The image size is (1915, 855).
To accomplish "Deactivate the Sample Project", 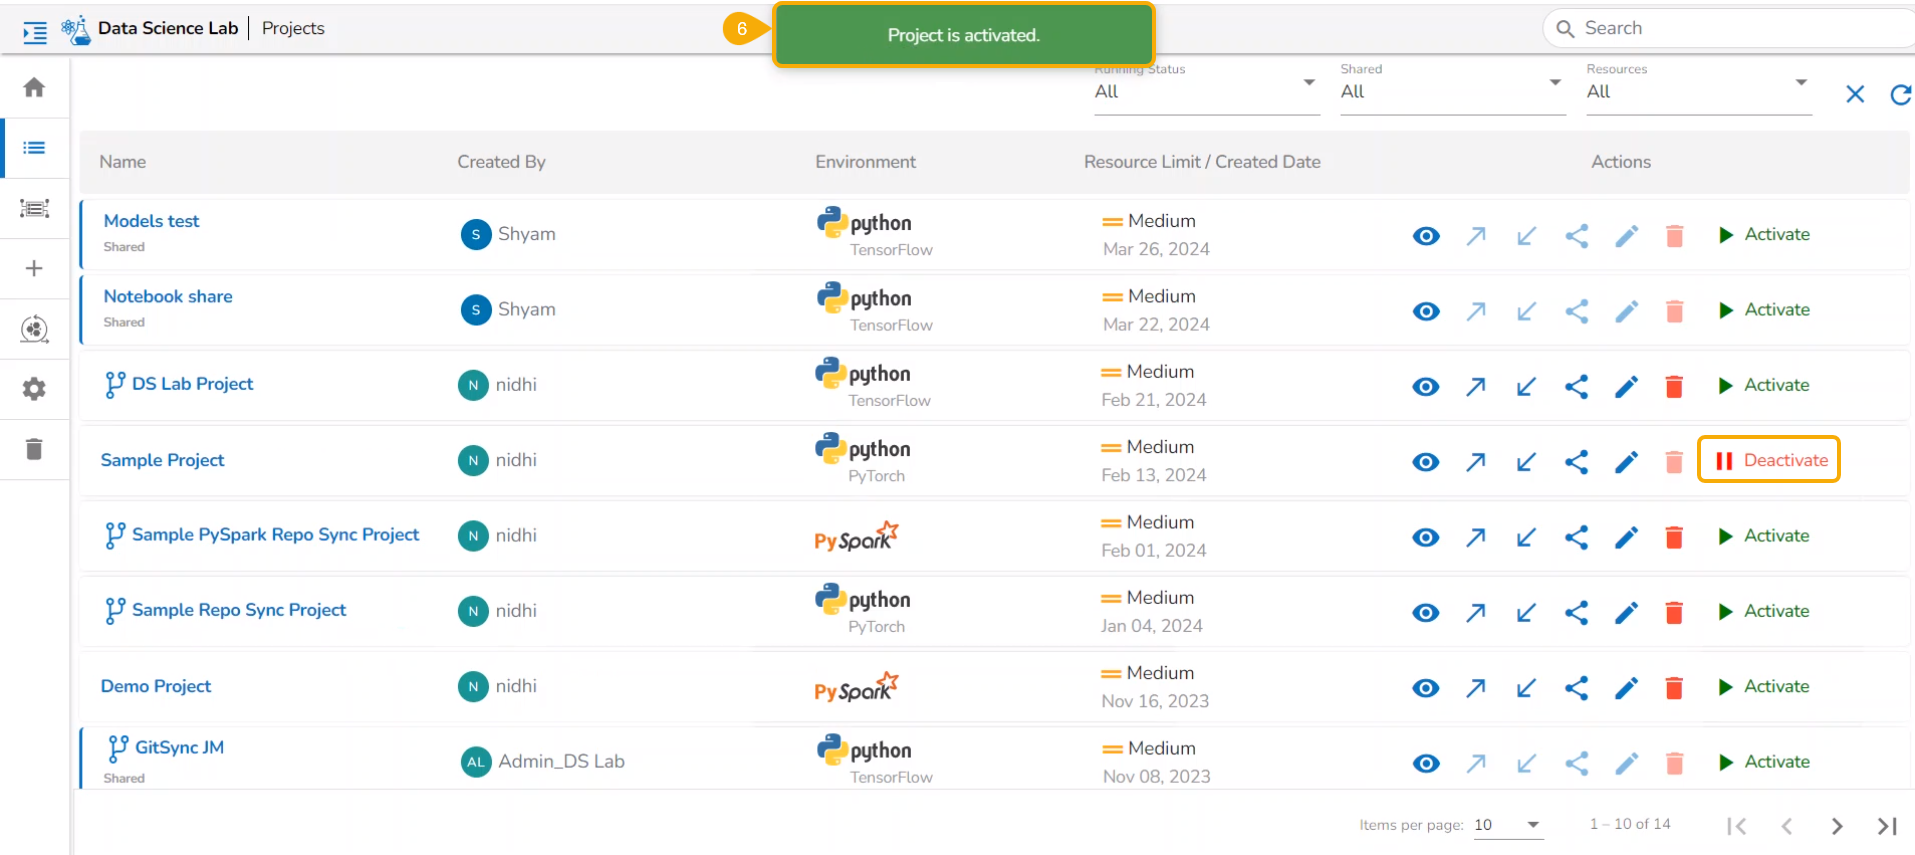I will (x=1769, y=460).
